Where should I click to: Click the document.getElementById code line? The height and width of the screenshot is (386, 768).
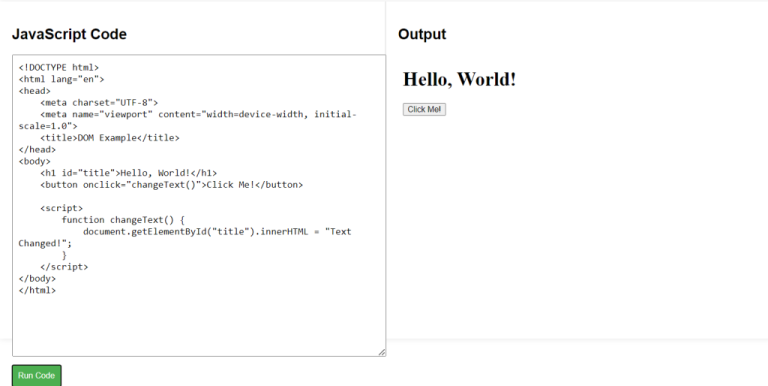tap(217, 232)
